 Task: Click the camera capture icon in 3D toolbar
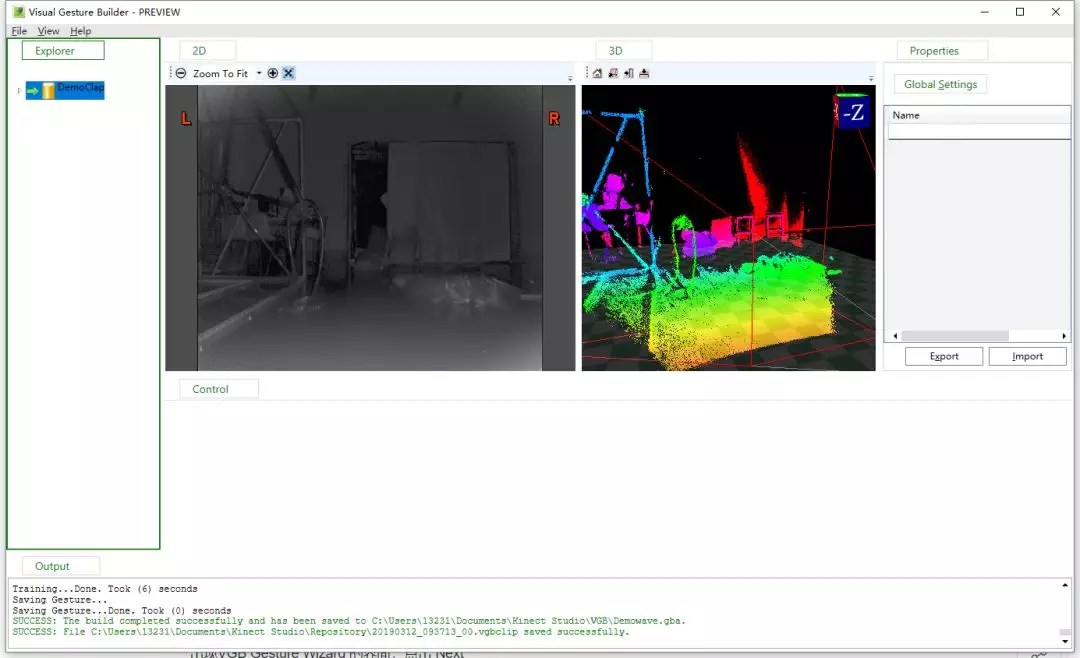[613, 73]
